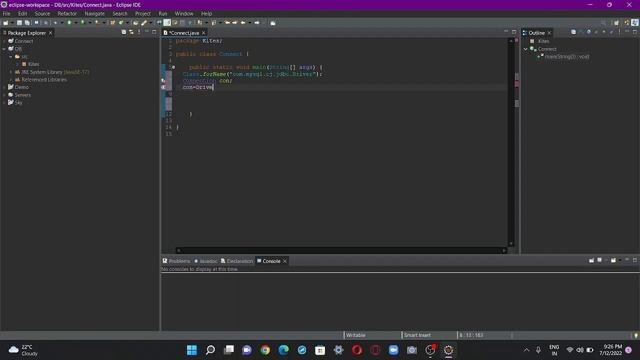Click the New Java Package toolbar icon

[113, 23]
